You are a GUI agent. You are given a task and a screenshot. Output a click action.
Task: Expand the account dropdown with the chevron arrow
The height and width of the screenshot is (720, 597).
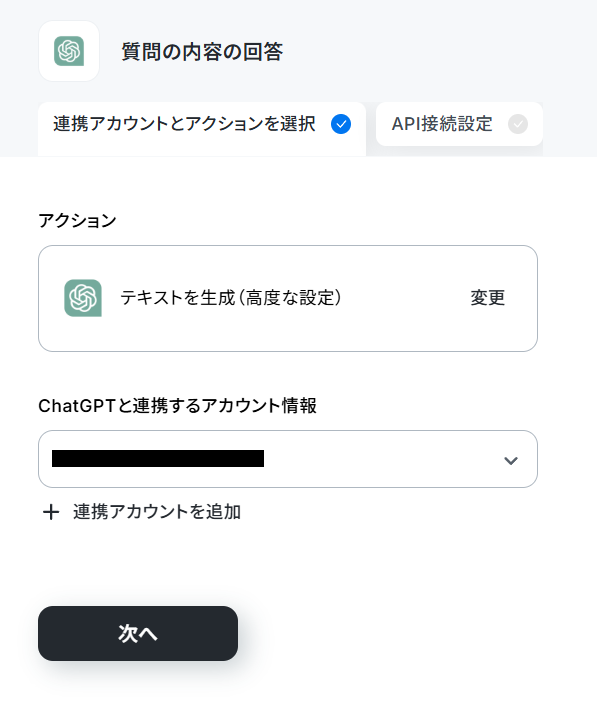[511, 460]
